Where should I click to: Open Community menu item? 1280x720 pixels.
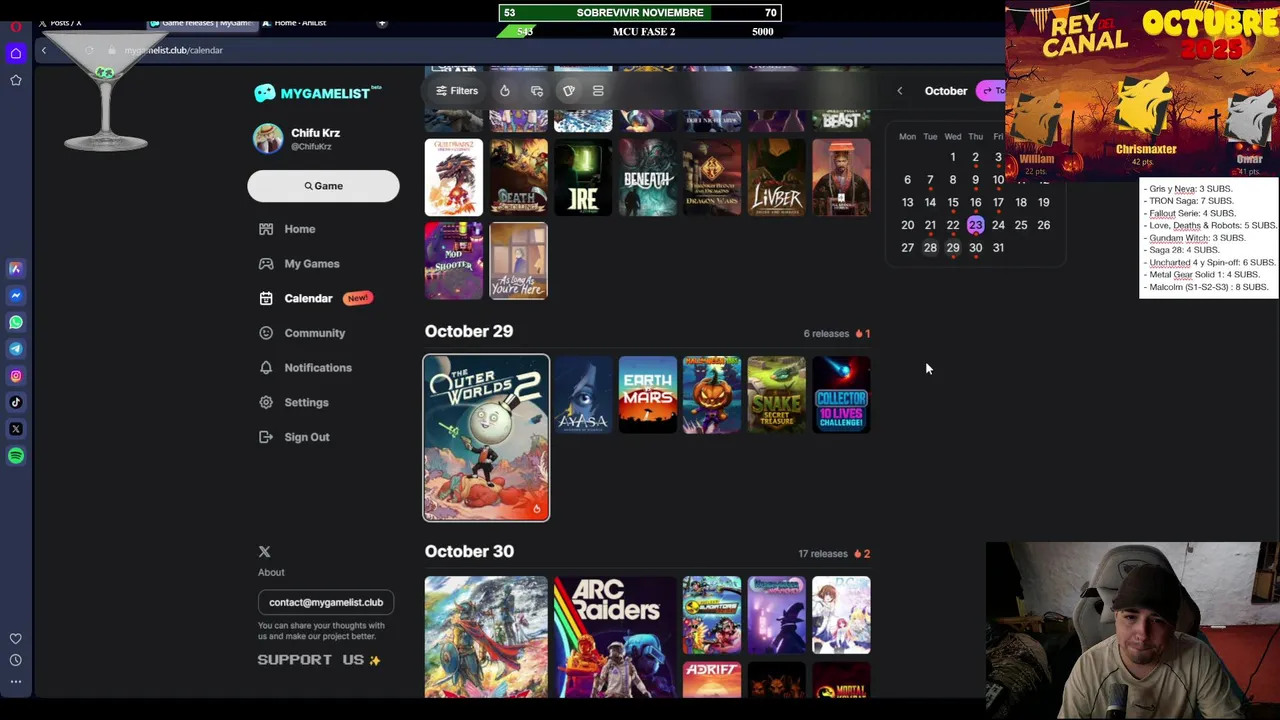coord(314,333)
